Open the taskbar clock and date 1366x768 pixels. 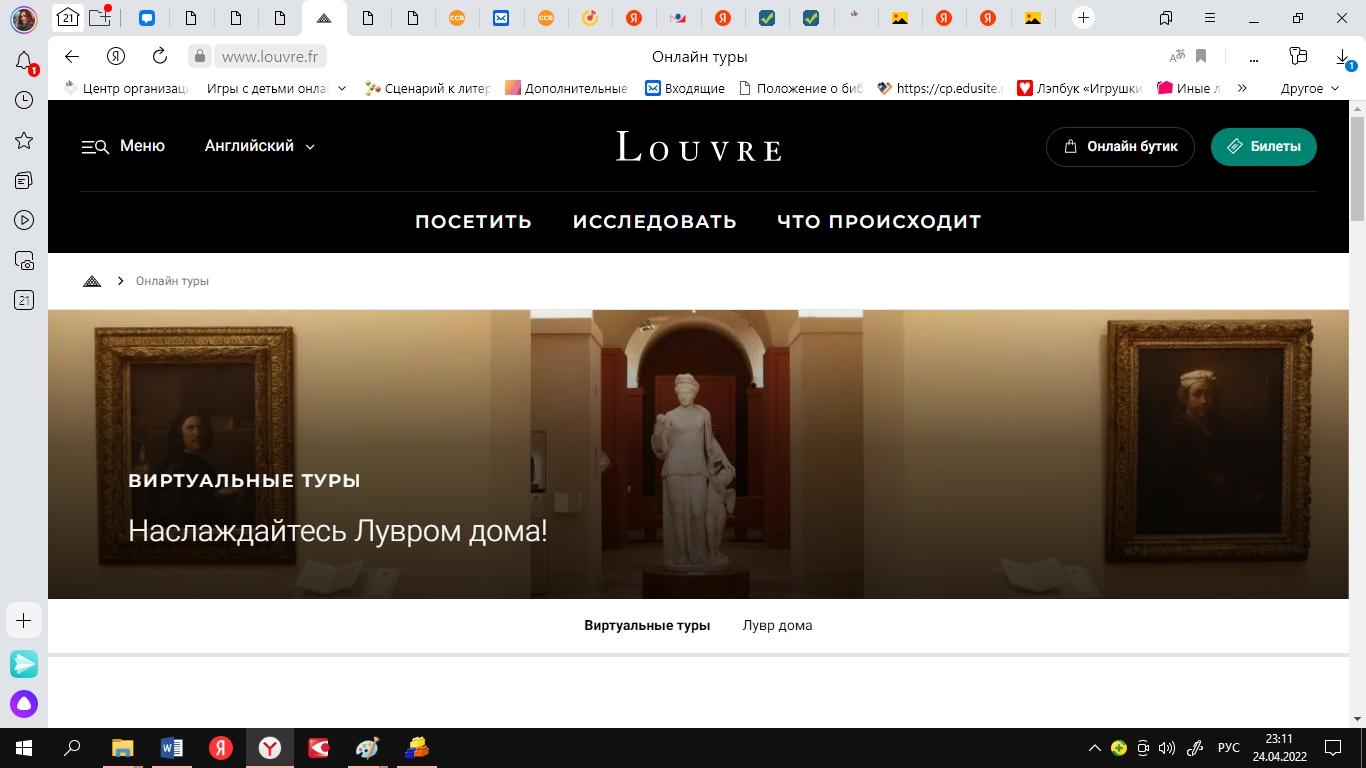(1279, 748)
